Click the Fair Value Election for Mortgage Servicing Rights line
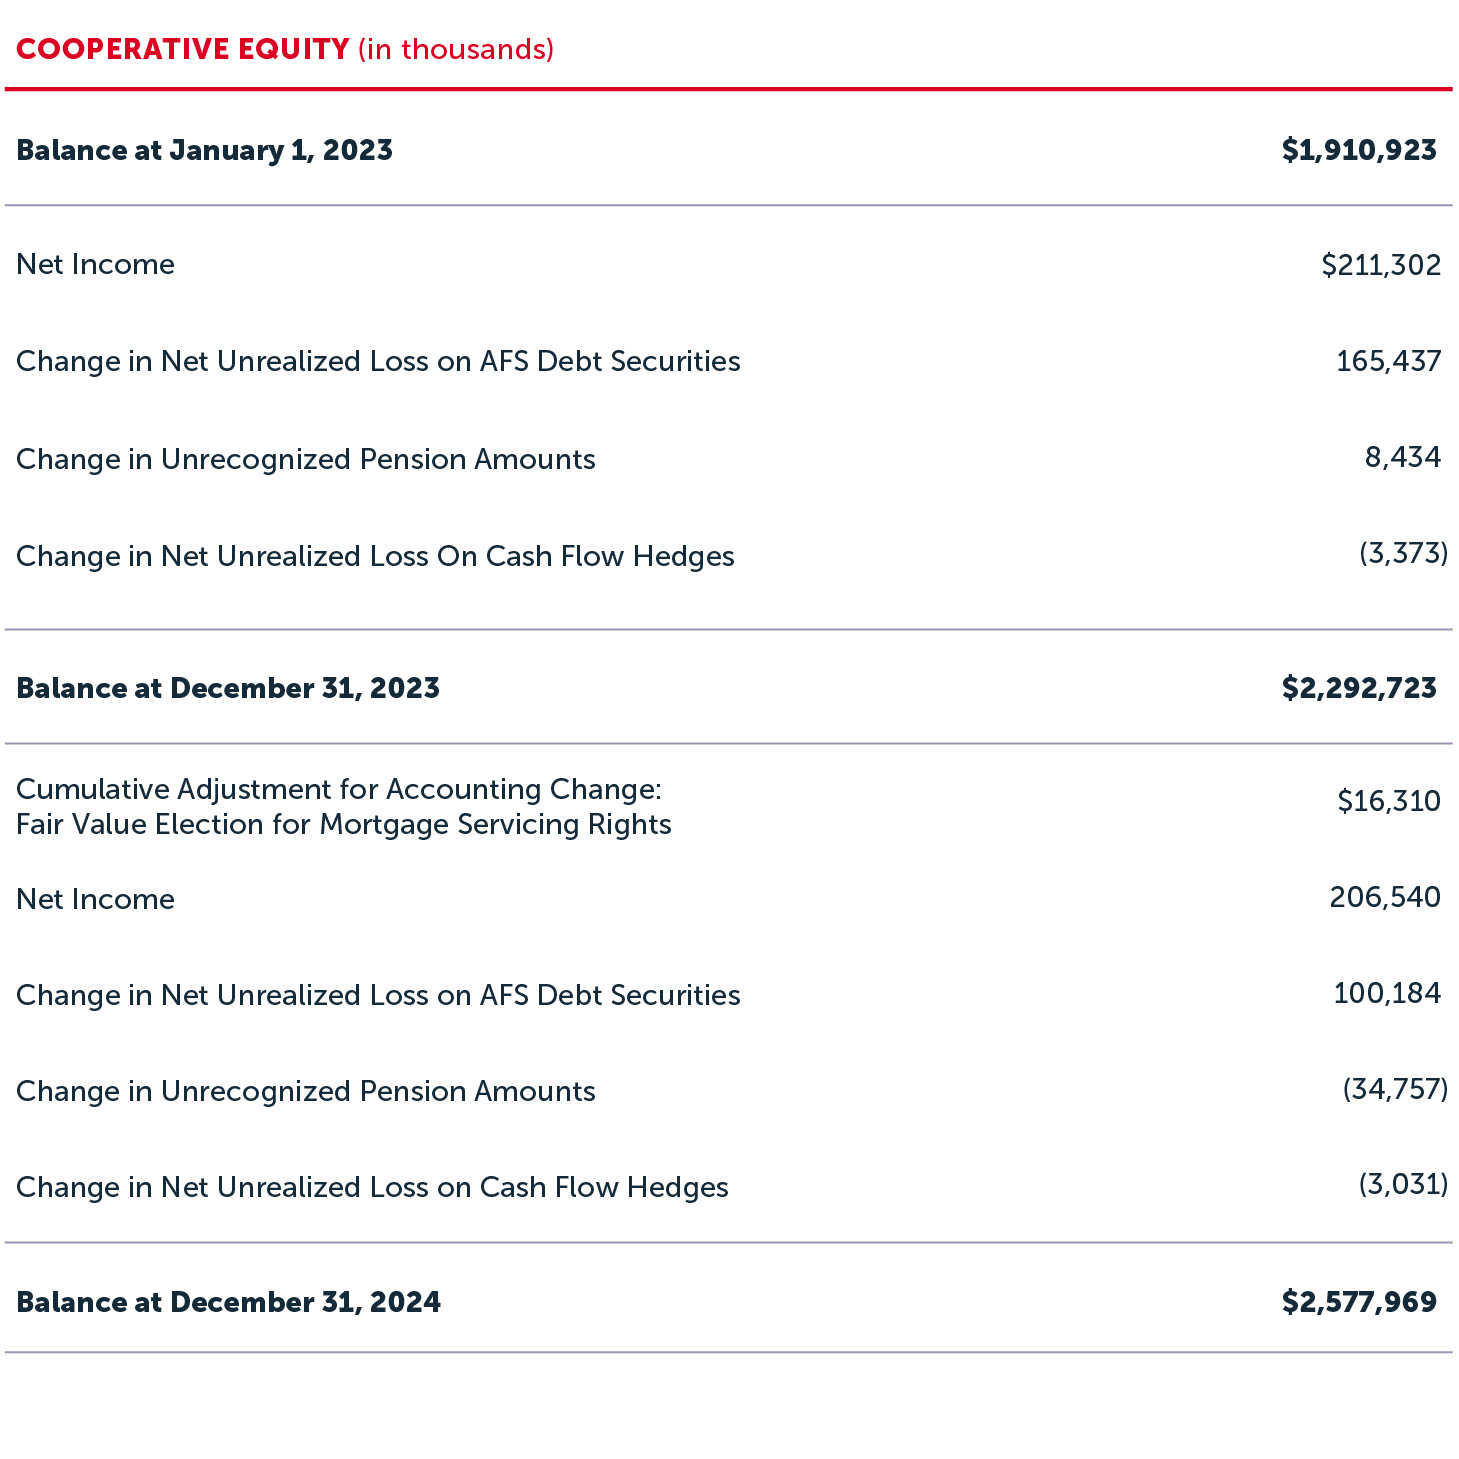1459x1459 pixels. click(343, 824)
